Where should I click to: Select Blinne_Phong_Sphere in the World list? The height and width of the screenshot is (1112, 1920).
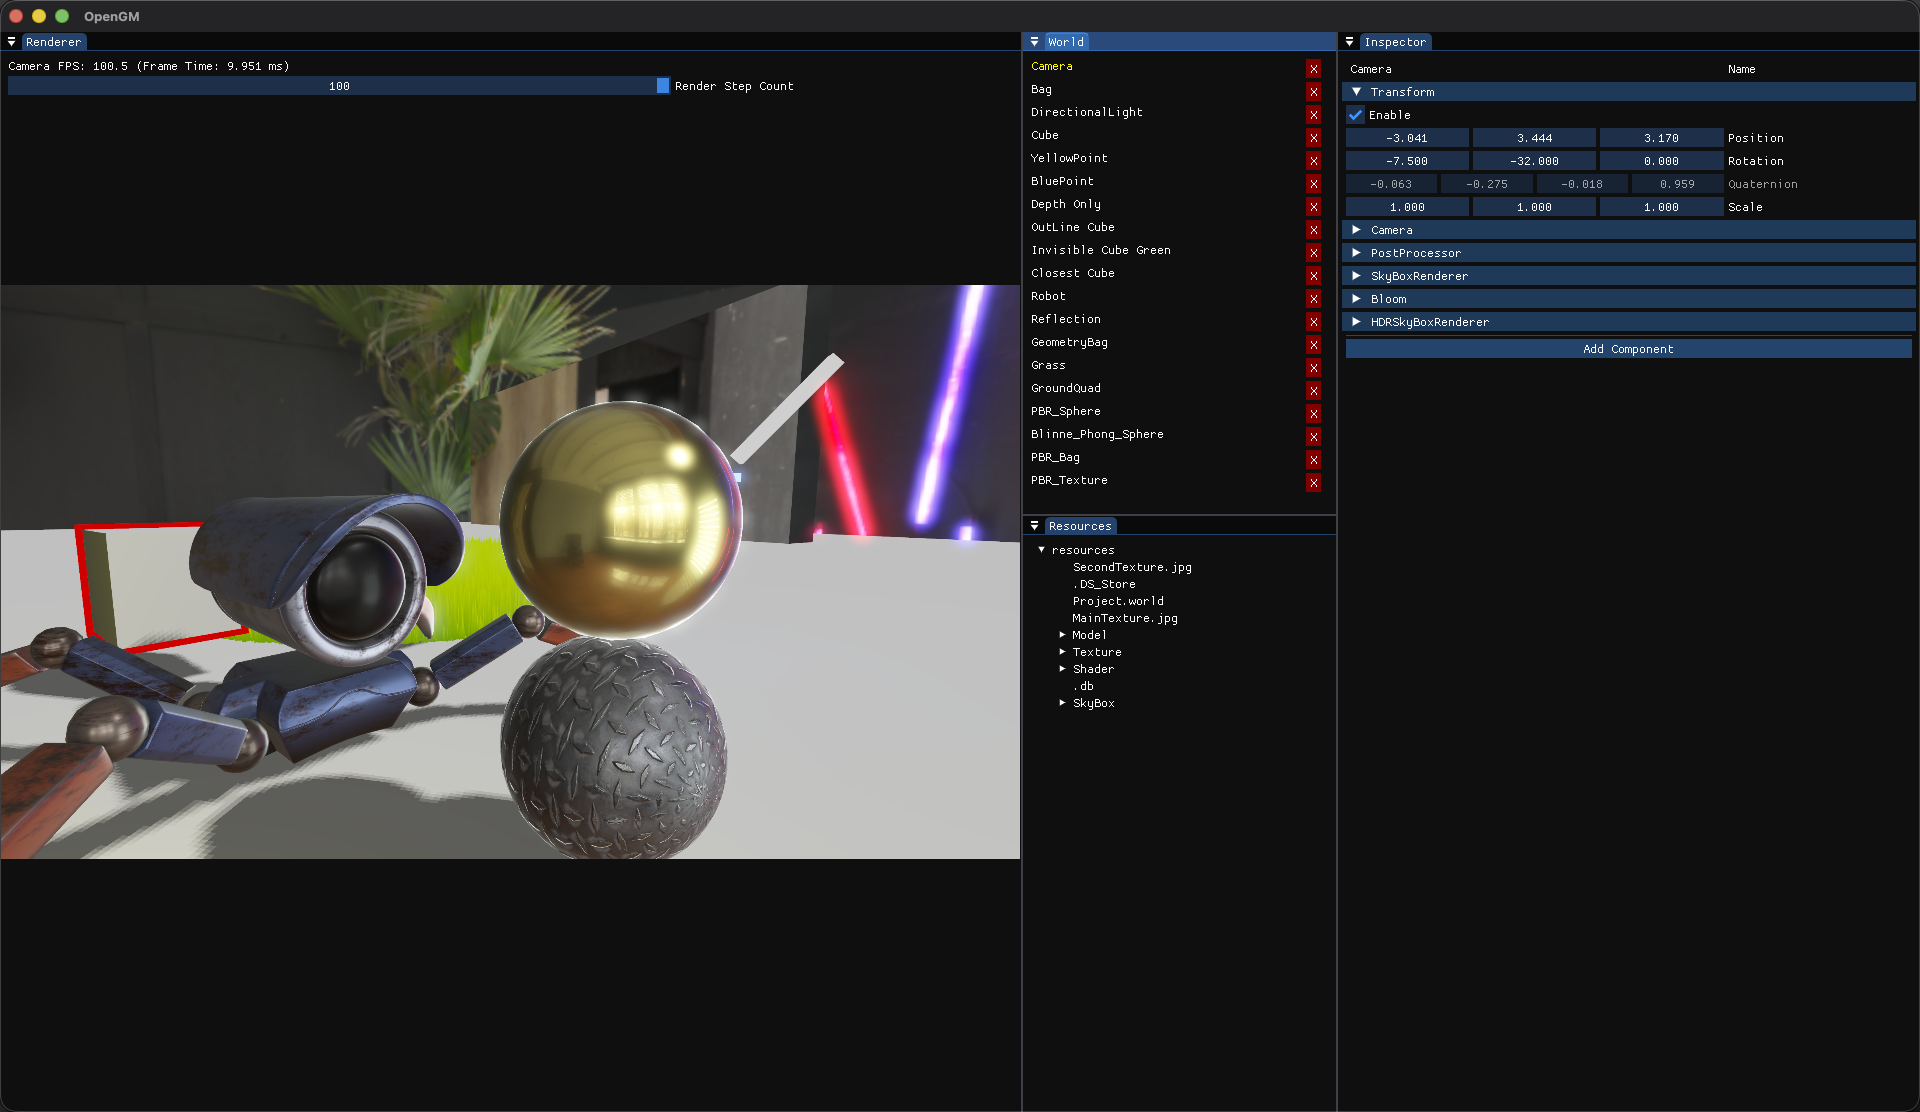tap(1097, 434)
